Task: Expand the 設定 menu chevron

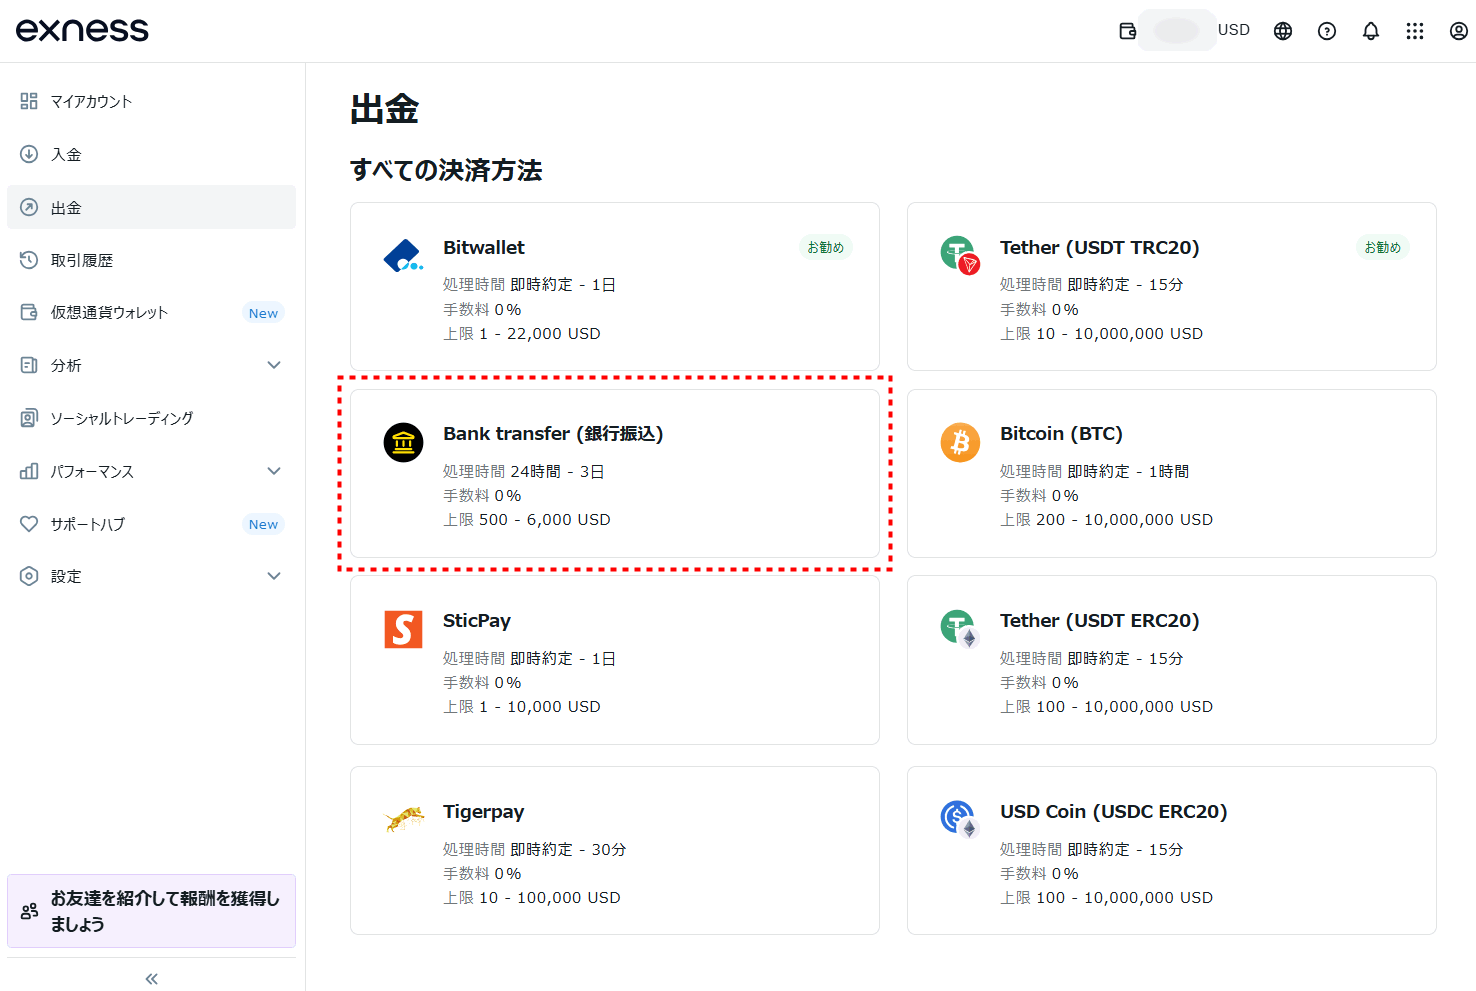Action: 274,576
